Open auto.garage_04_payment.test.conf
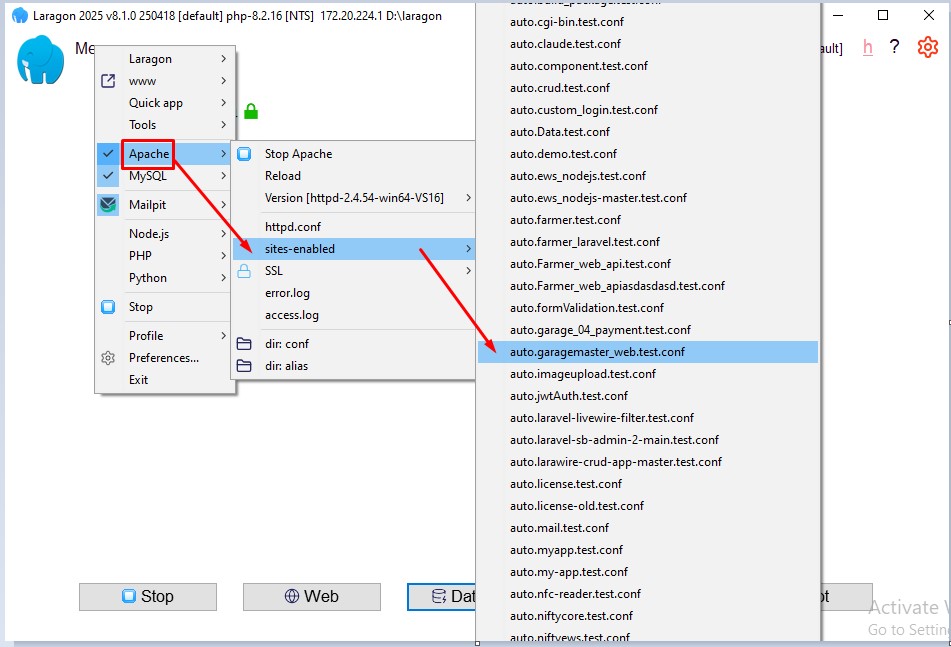Viewport: 951px width, 647px height. point(648,330)
